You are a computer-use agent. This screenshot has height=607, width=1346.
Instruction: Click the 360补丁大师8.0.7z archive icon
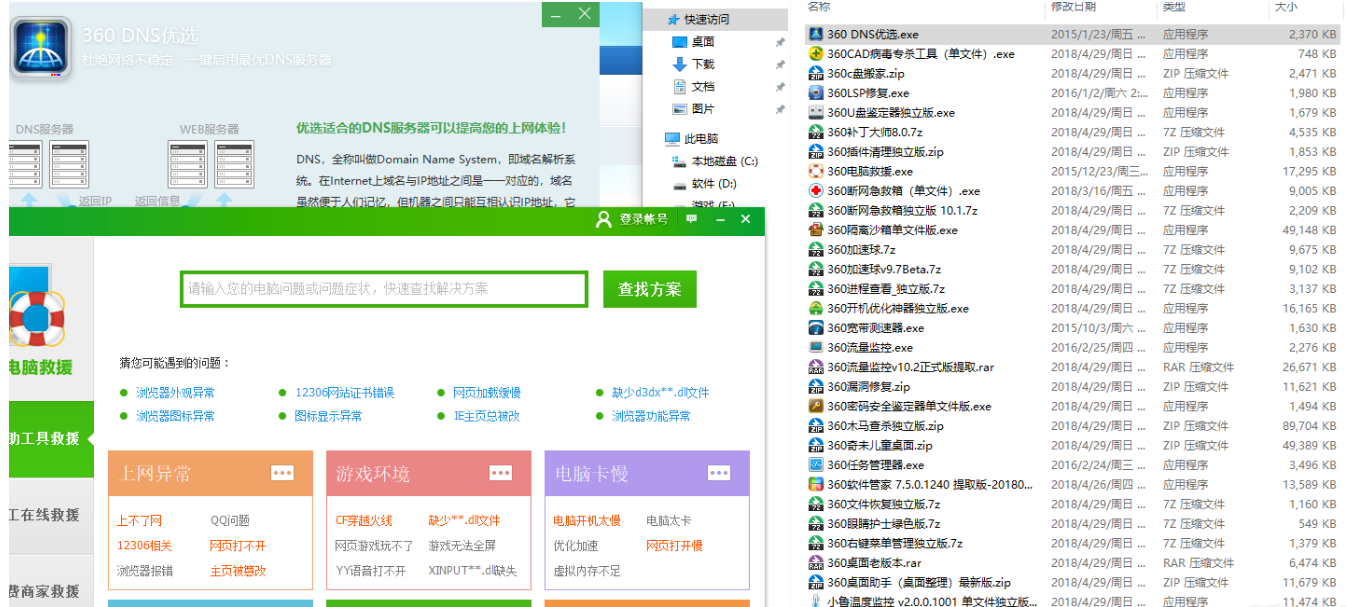coord(816,132)
